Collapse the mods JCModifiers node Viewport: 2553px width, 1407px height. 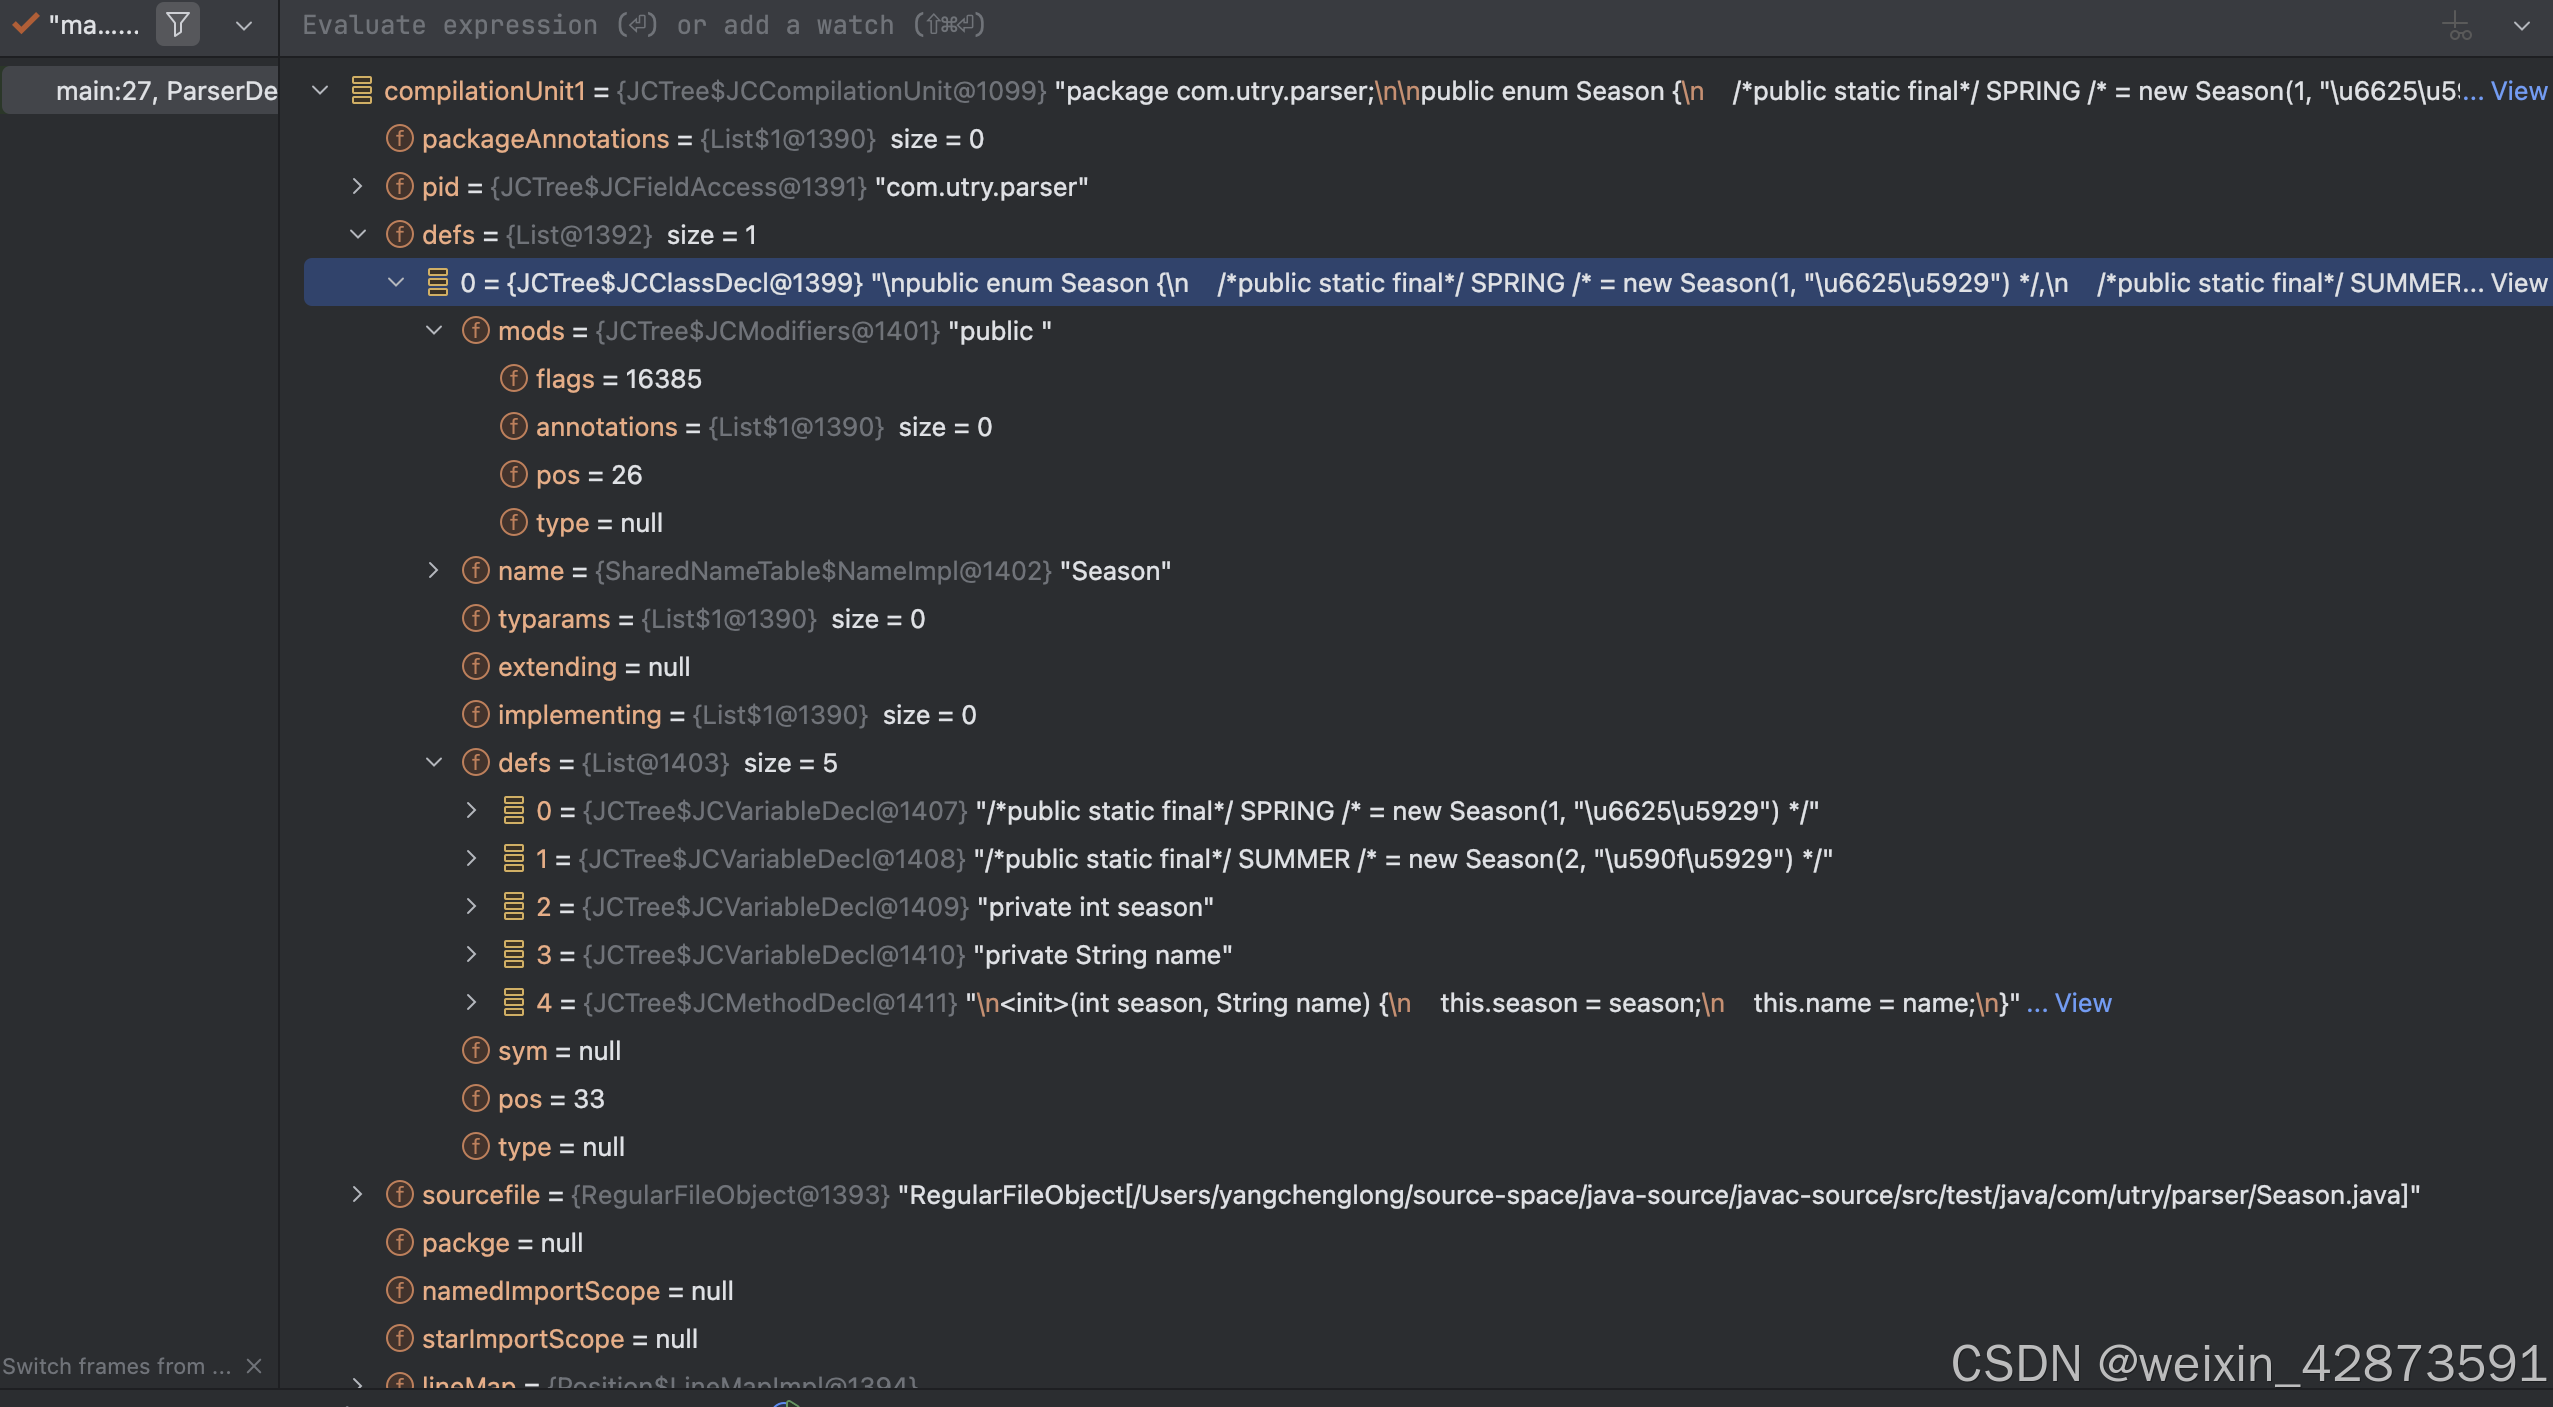(x=434, y=331)
